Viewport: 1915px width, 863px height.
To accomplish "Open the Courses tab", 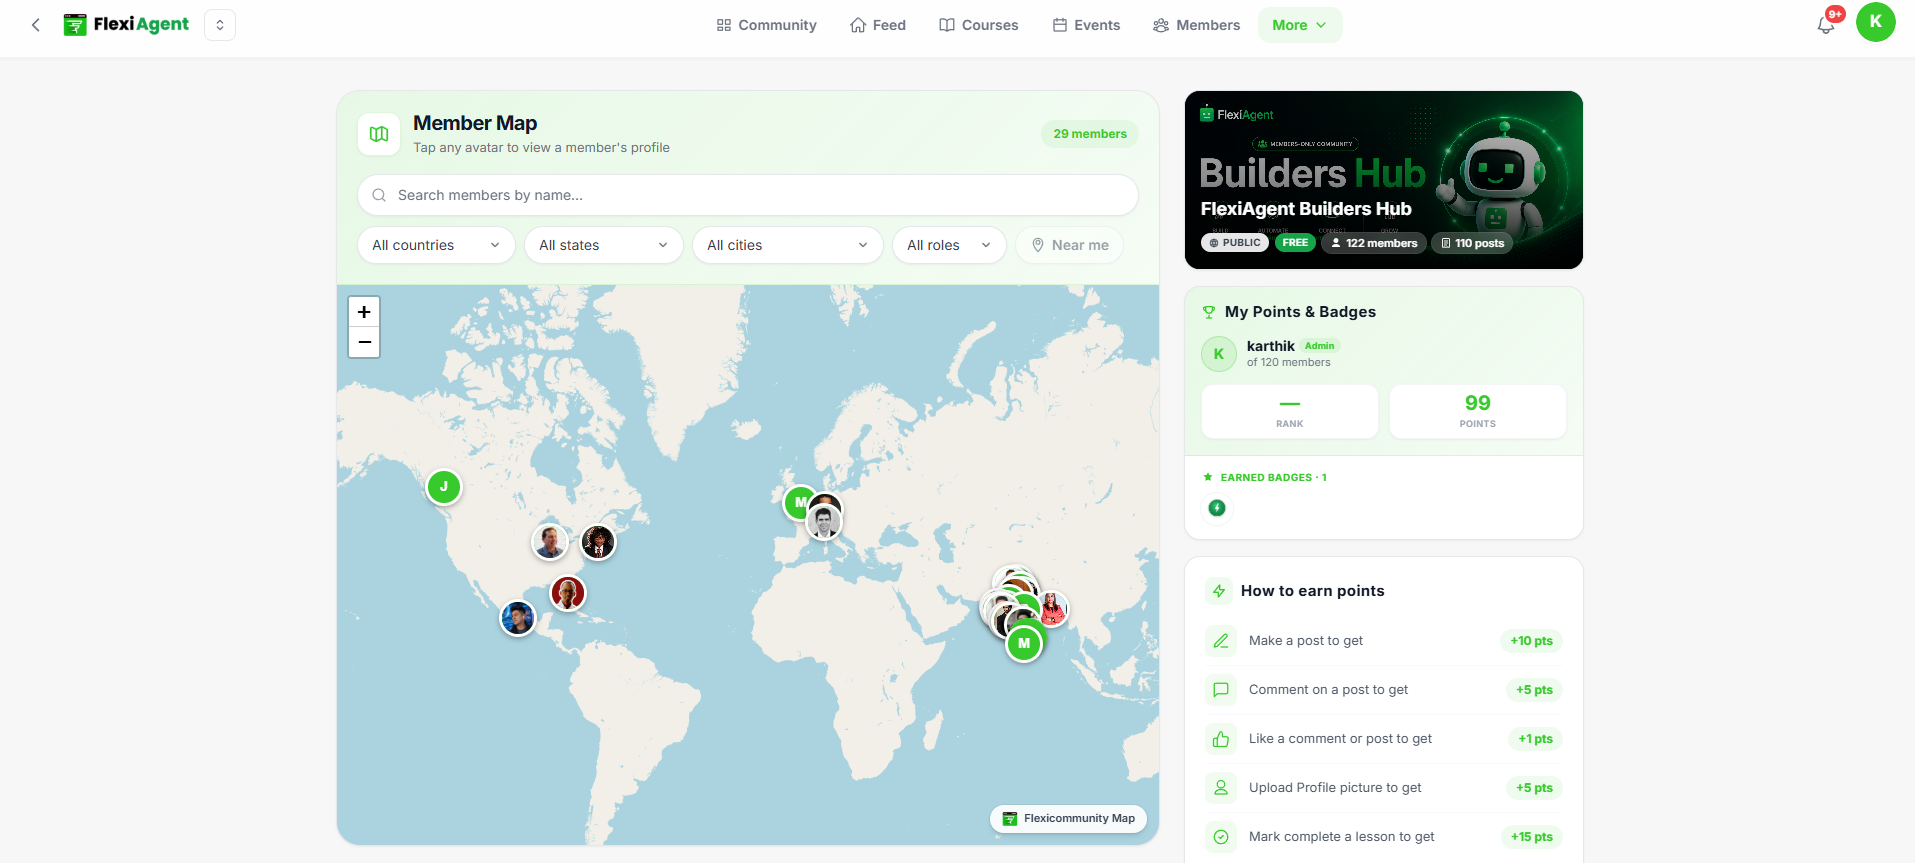I will (x=978, y=25).
